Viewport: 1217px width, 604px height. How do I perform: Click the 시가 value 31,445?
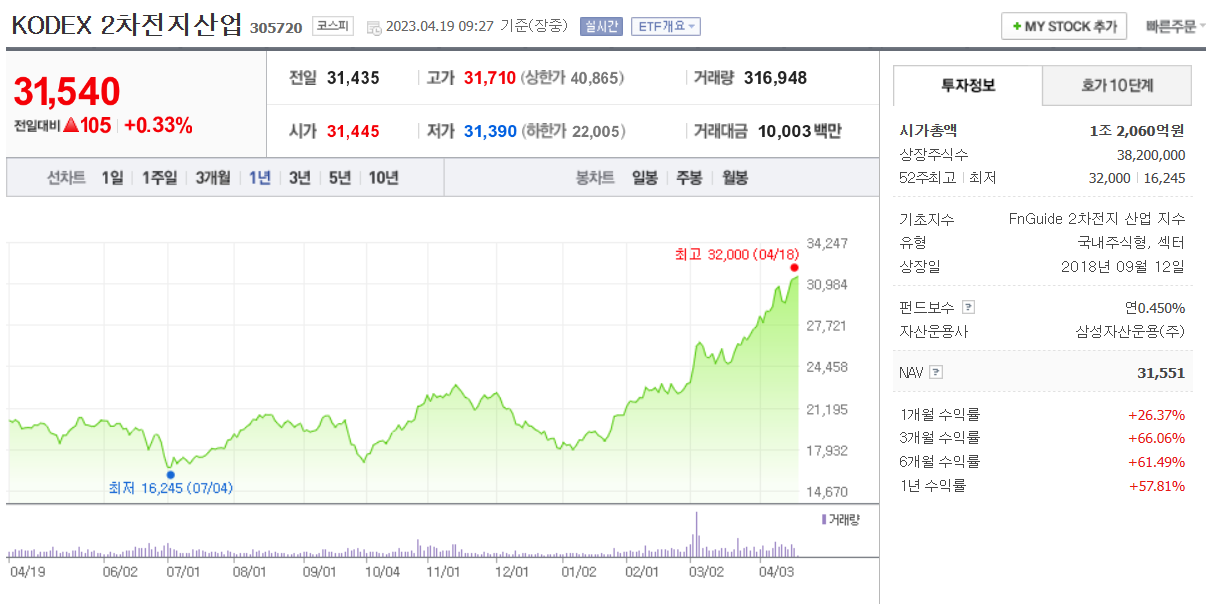[353, 131]
